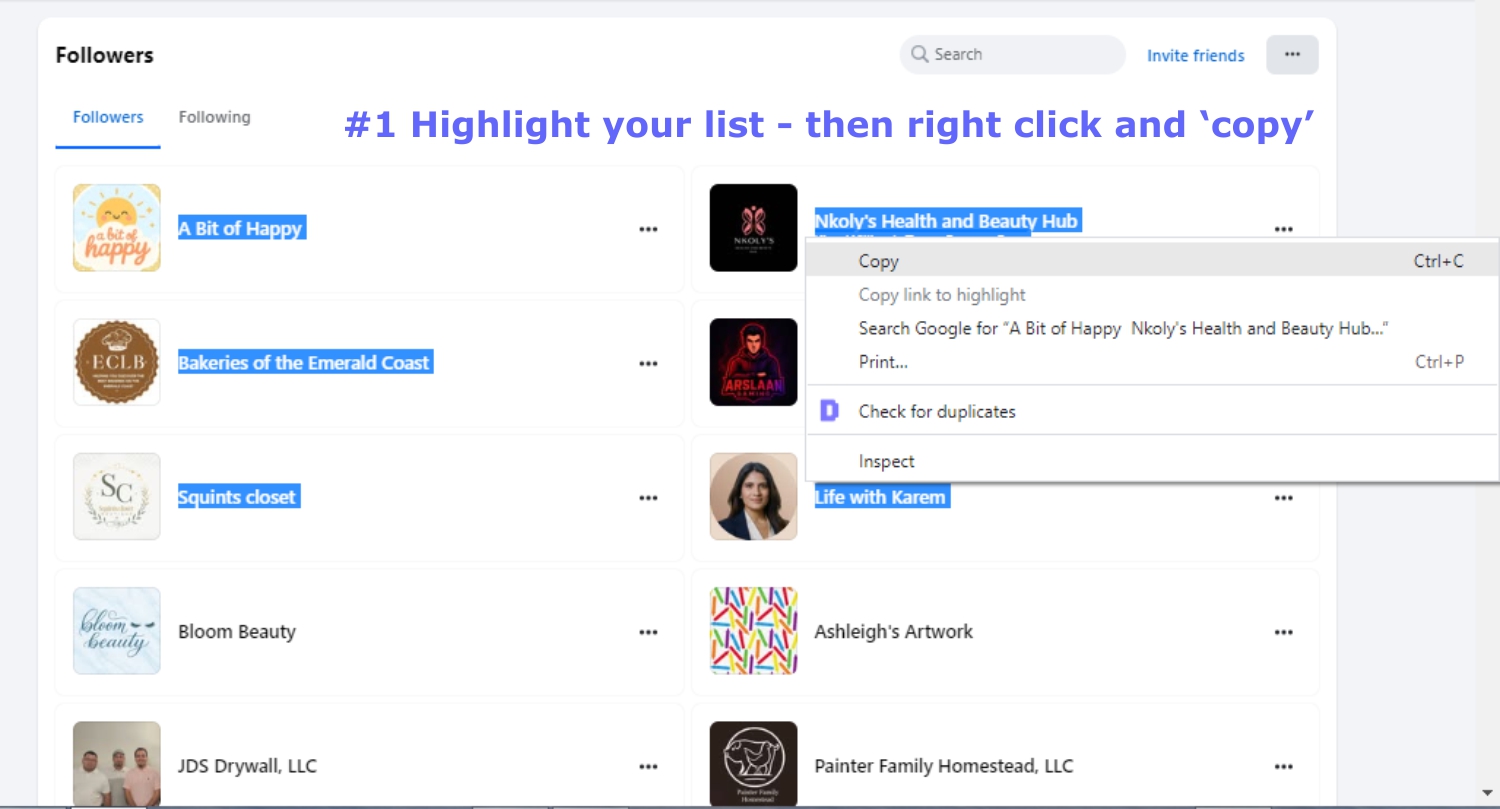Screen dimensions: 1500x809
Task: Click Nkoly's Health and Beauty Hub logo
Action: pos(753,228)
